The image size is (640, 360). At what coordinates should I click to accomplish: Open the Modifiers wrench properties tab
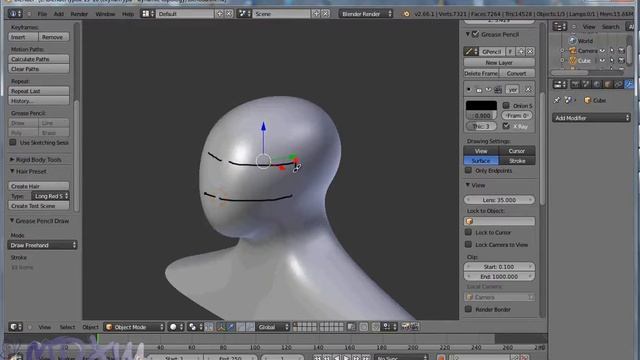629,84
